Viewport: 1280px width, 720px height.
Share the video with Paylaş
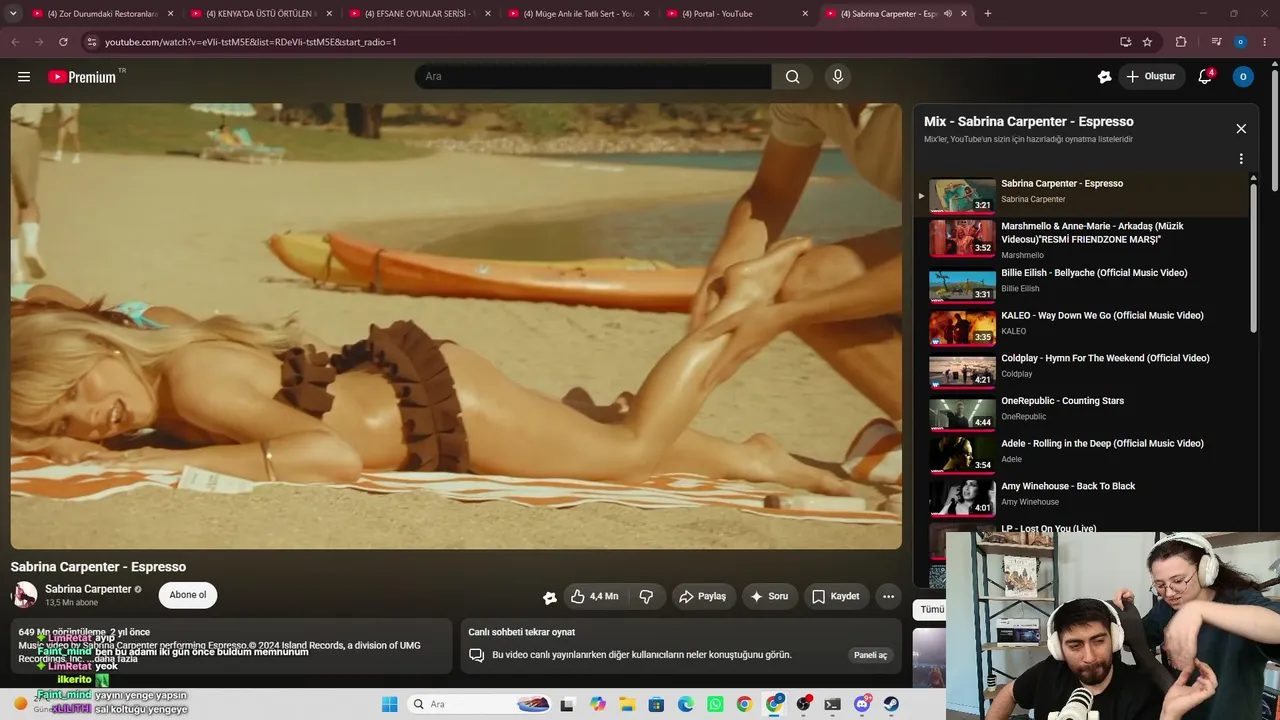[x=702, y=596]
